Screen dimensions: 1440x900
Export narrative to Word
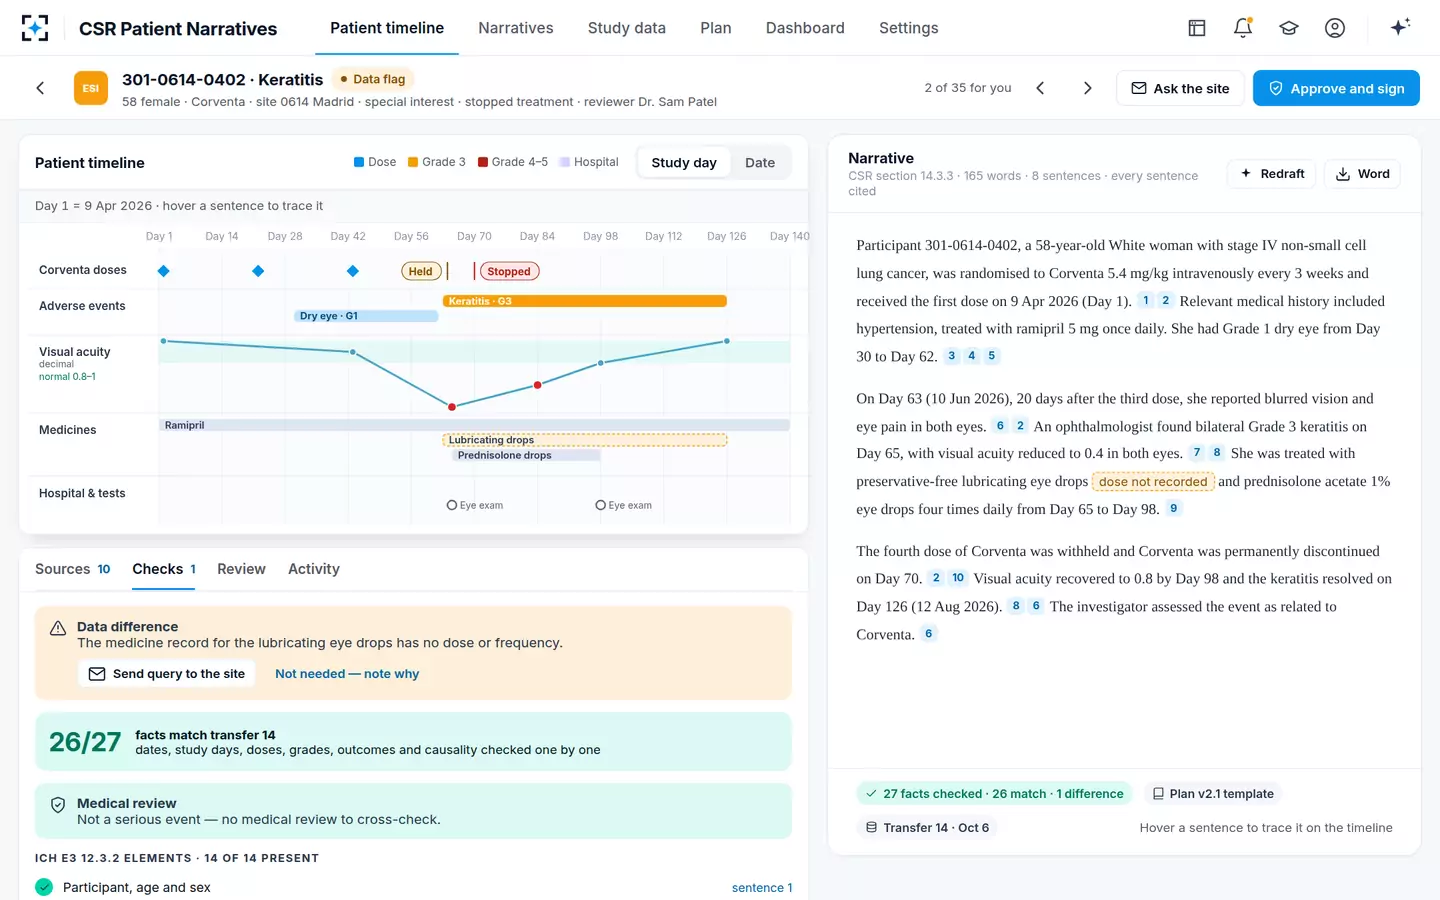point(1363,174)
